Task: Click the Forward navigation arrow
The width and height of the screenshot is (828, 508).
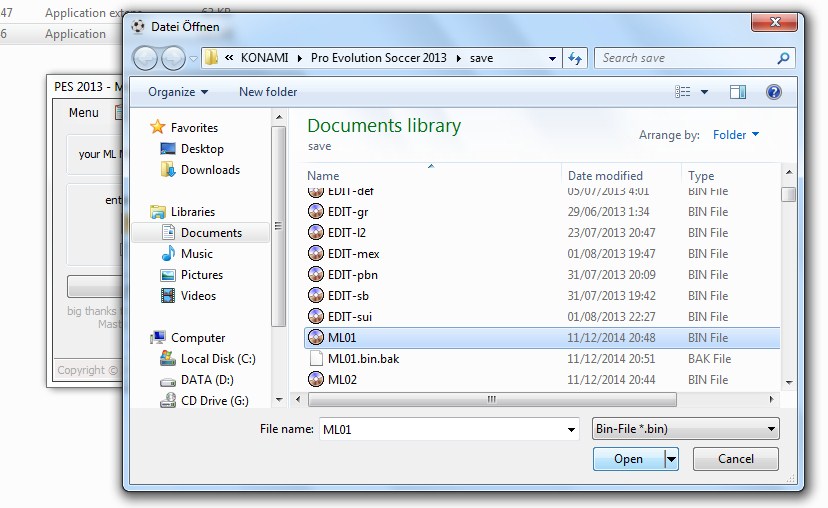Action: [173, 58]
